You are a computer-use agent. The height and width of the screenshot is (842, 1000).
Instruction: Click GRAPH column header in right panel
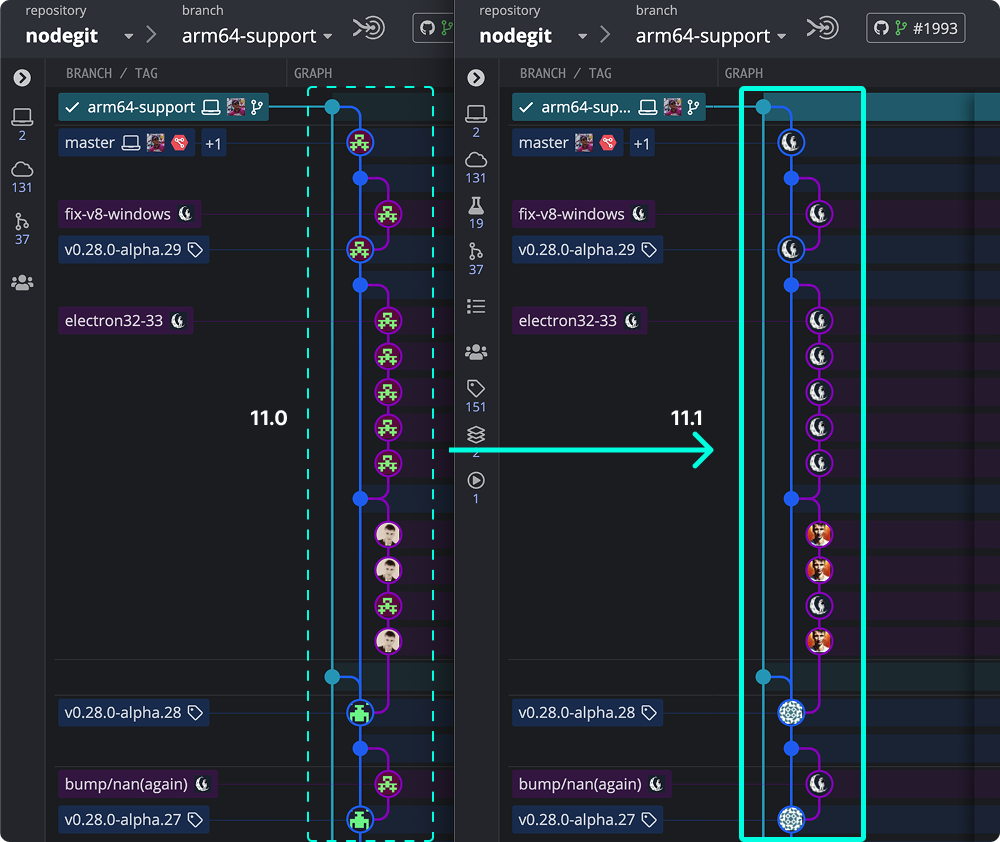[744, 73]
